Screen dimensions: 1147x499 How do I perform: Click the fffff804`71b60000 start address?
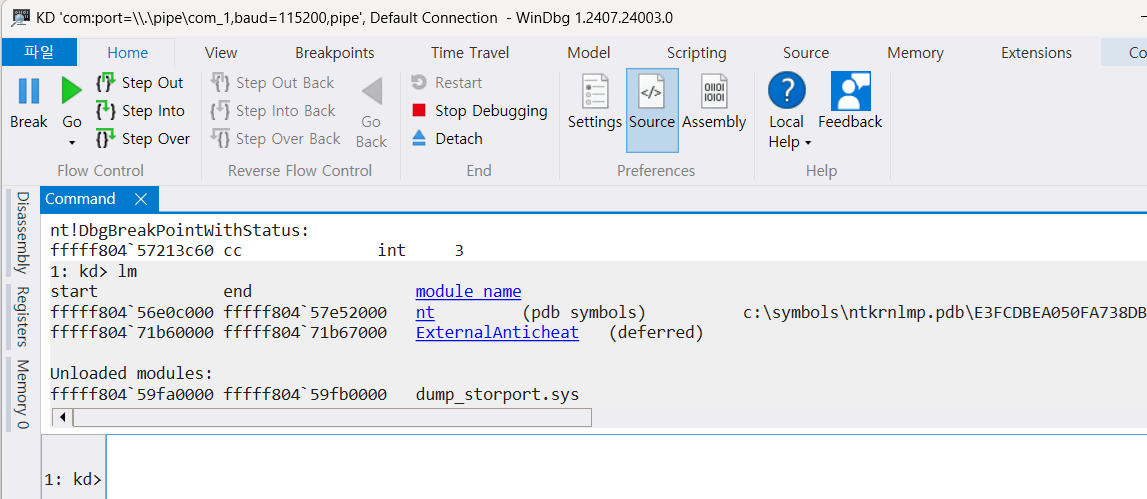tap(132, 333)
